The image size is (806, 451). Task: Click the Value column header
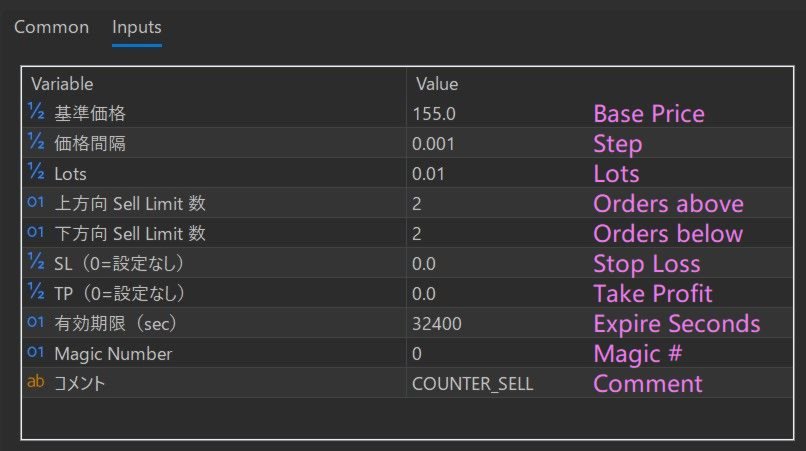[436, 84]
